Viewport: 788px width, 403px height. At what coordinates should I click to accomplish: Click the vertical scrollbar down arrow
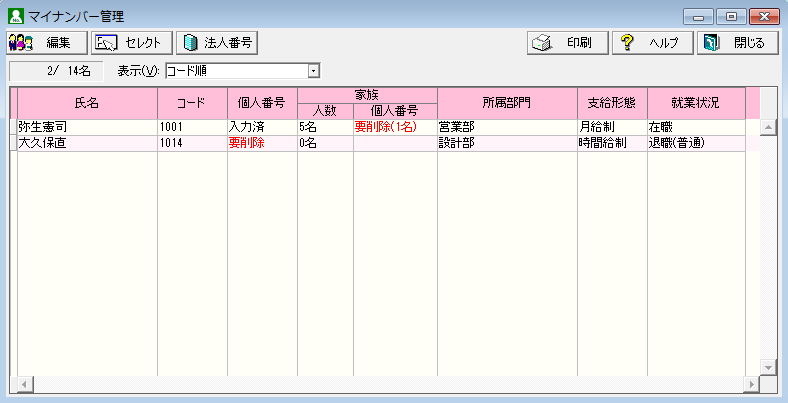768,368
